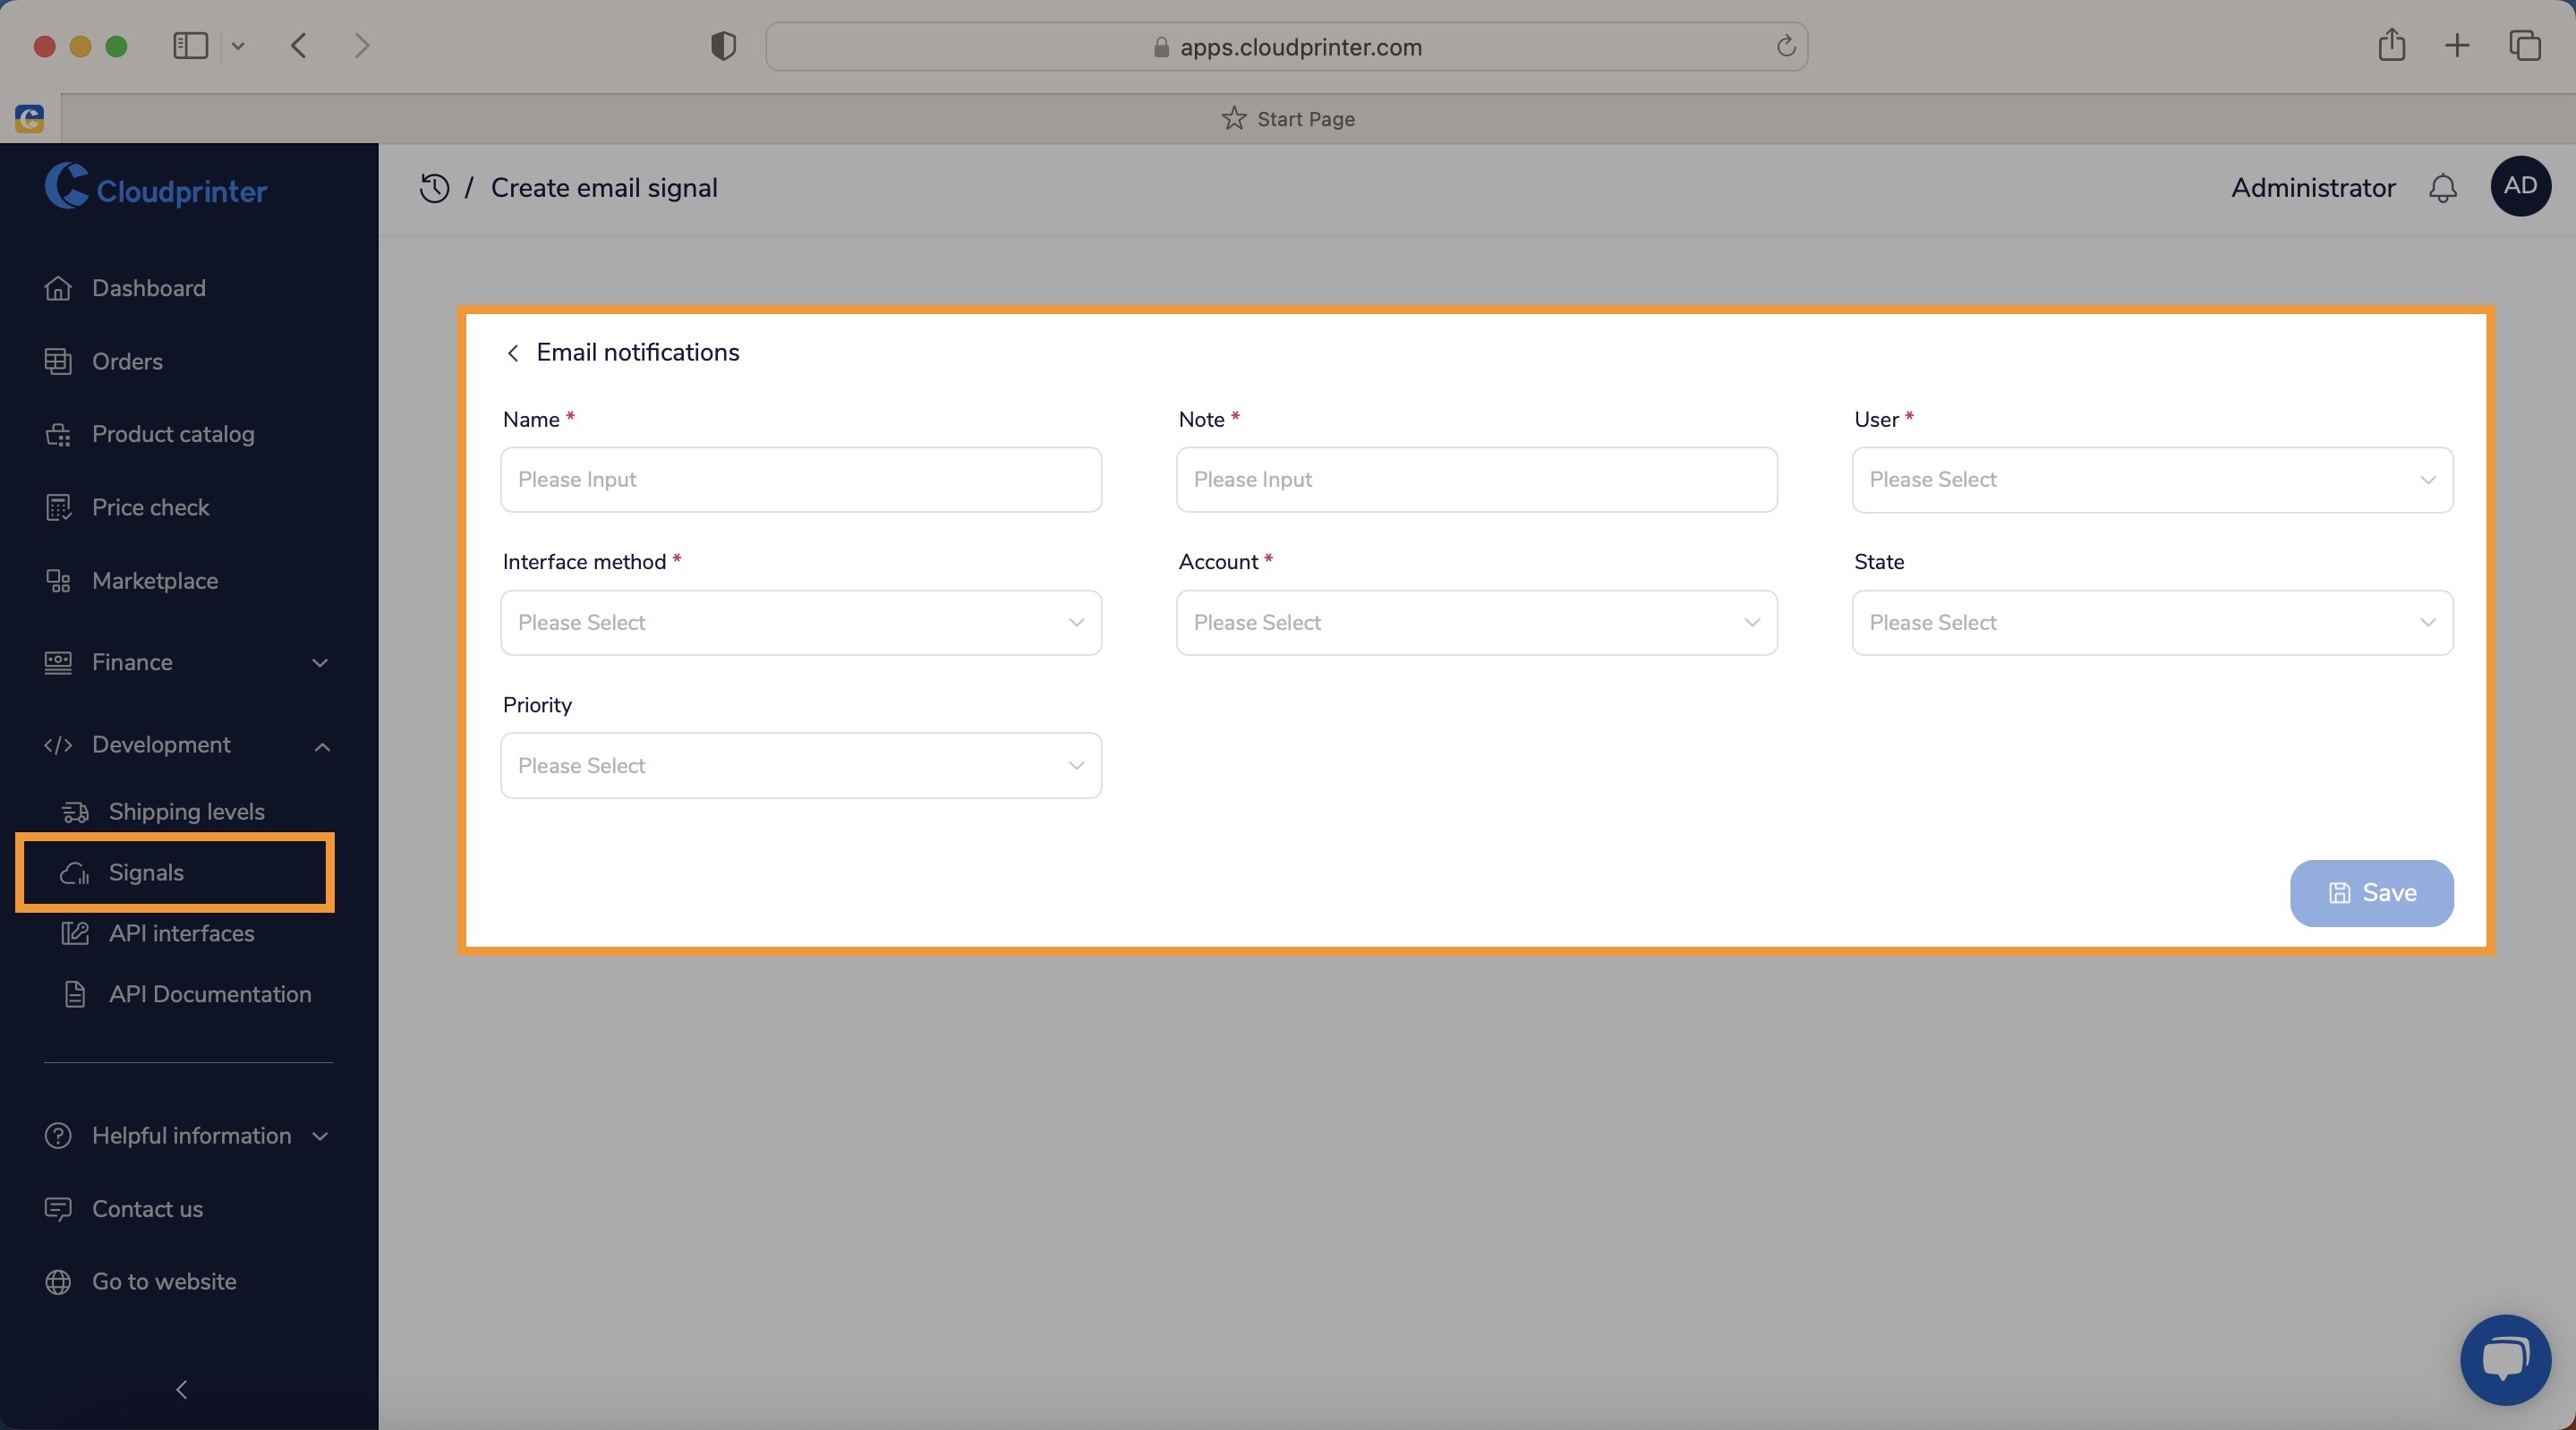Screen dimensions: 2576x1430
Task: Click the AD user avatar
Action: [2520, 186]
